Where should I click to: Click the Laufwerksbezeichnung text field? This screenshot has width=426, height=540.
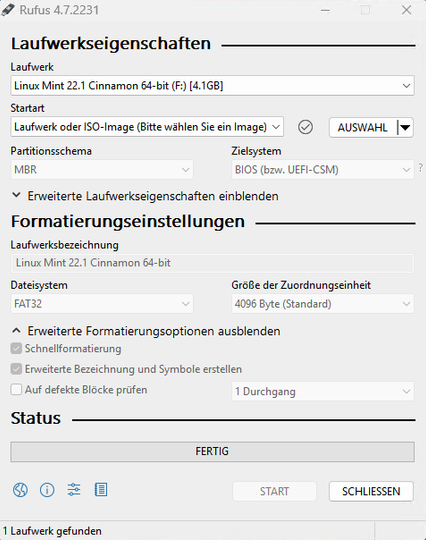212,263
